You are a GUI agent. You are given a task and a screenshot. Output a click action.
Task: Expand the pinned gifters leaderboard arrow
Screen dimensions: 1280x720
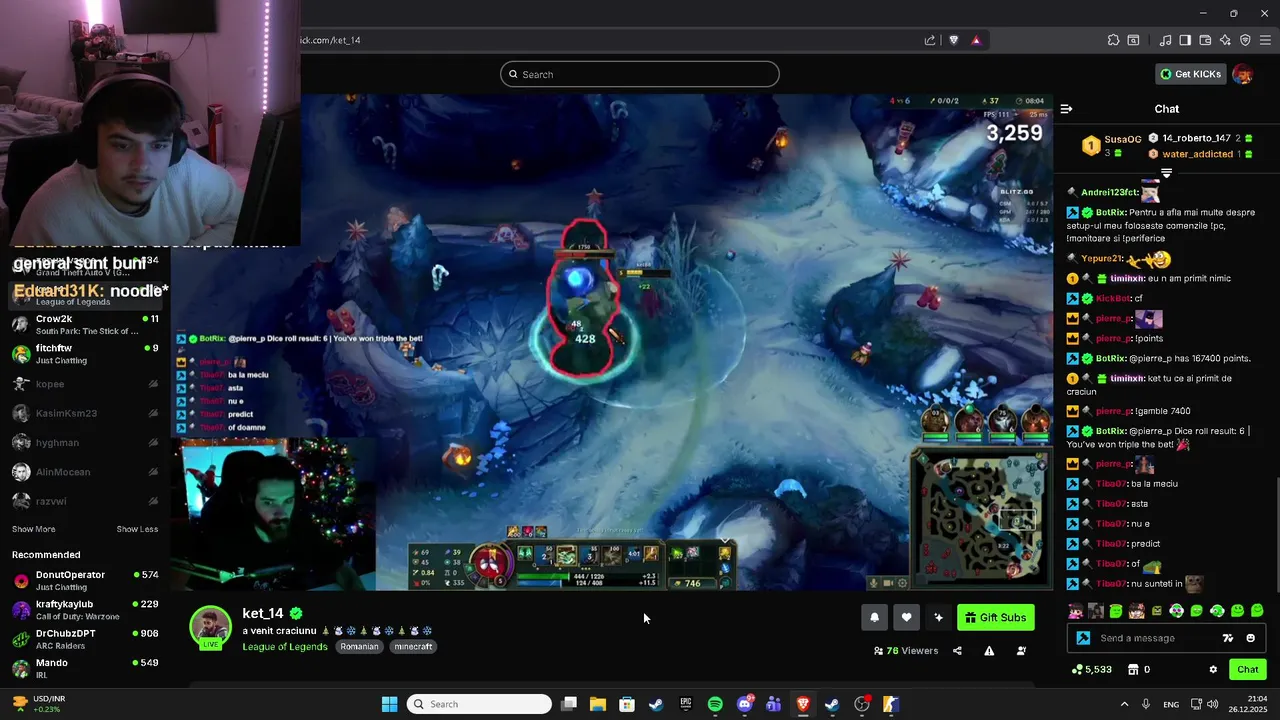point(1166,172)
